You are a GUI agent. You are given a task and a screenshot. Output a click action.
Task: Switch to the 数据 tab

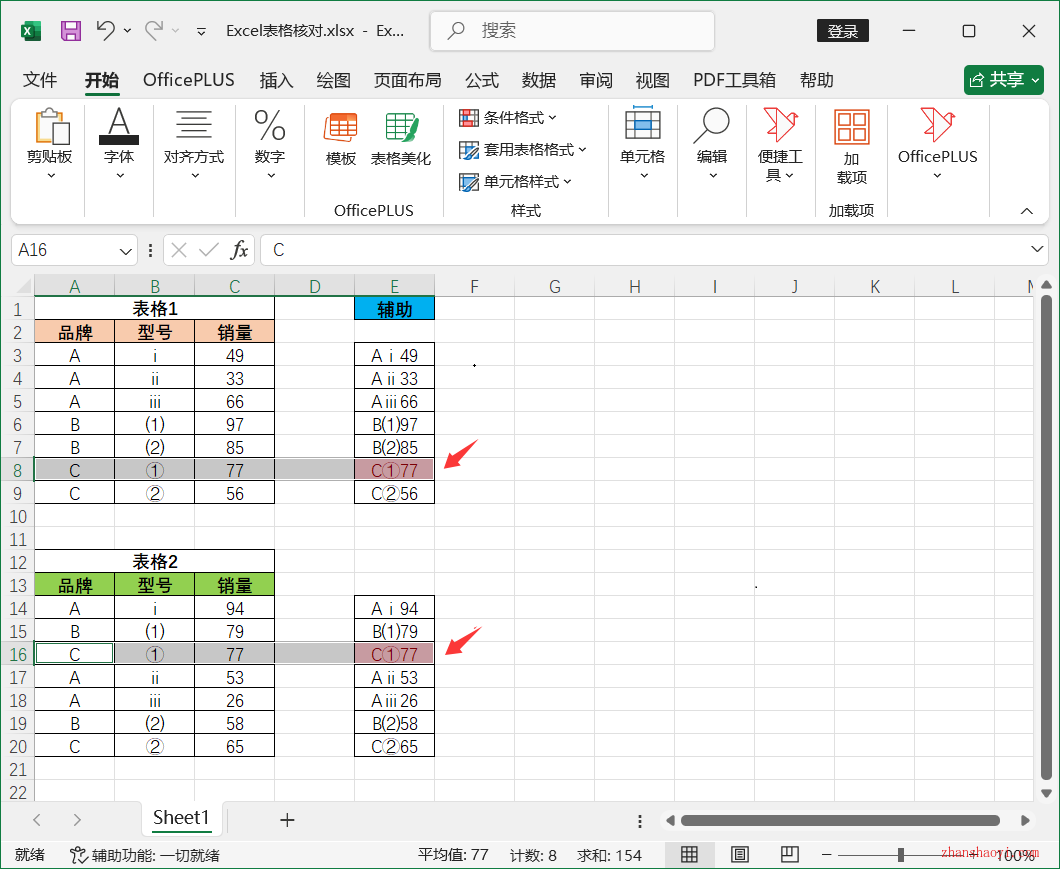[539, 80]
